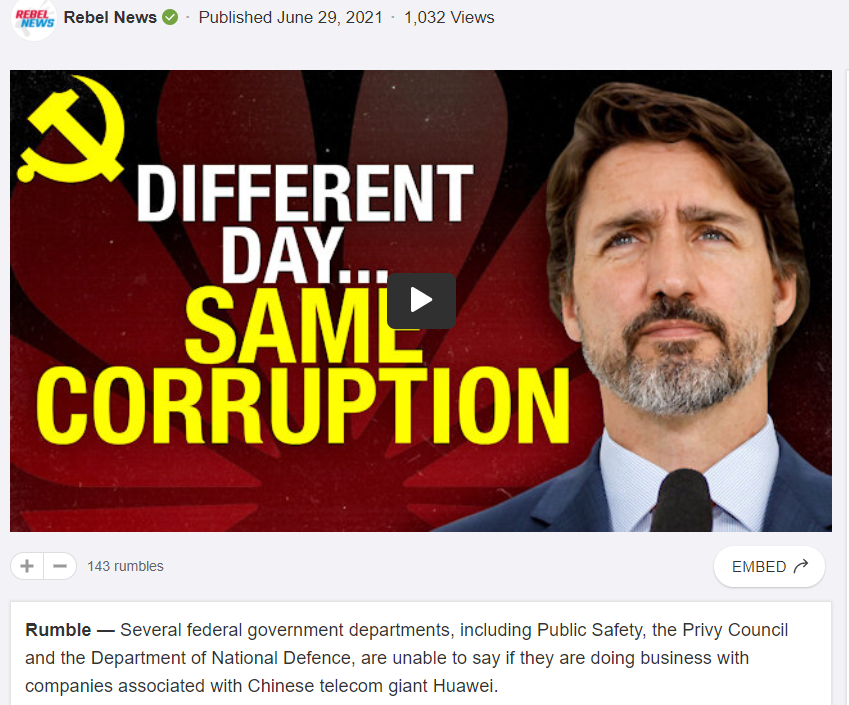Screen dimensions: 849x705
Task: Click the green verified badge
Action: [170, 18]
